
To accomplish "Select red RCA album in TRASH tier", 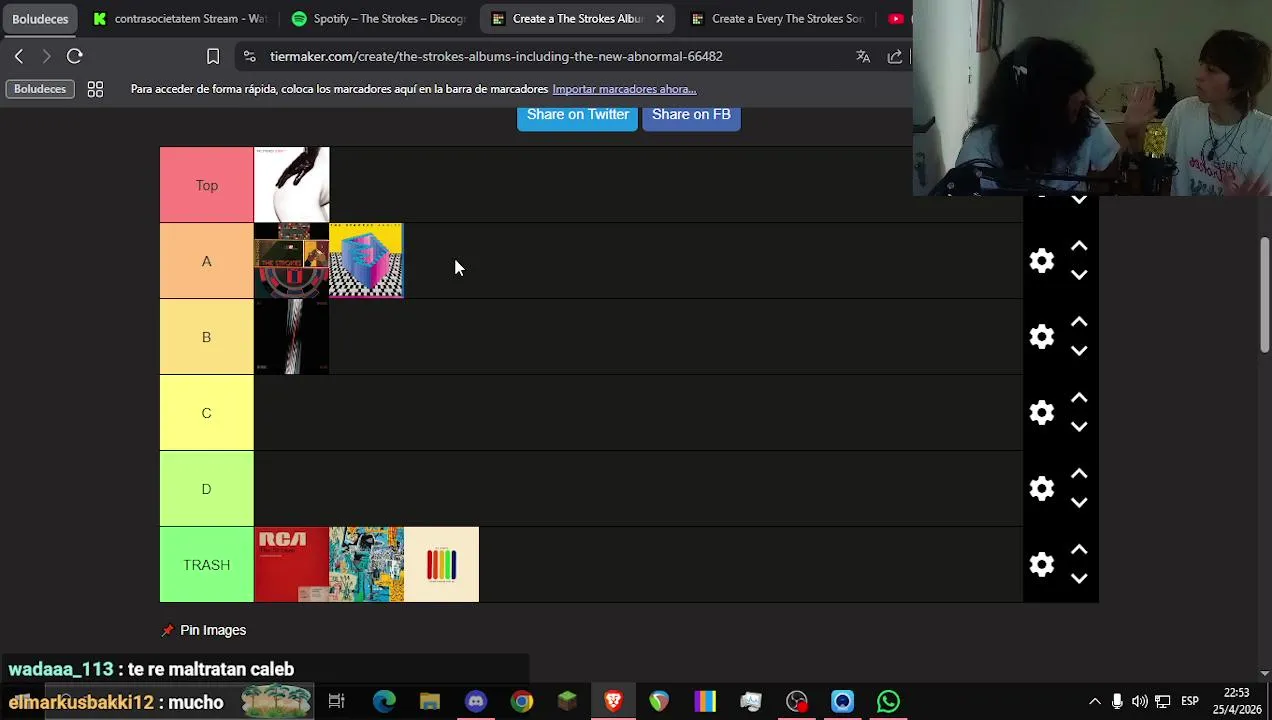I will 292,565.
